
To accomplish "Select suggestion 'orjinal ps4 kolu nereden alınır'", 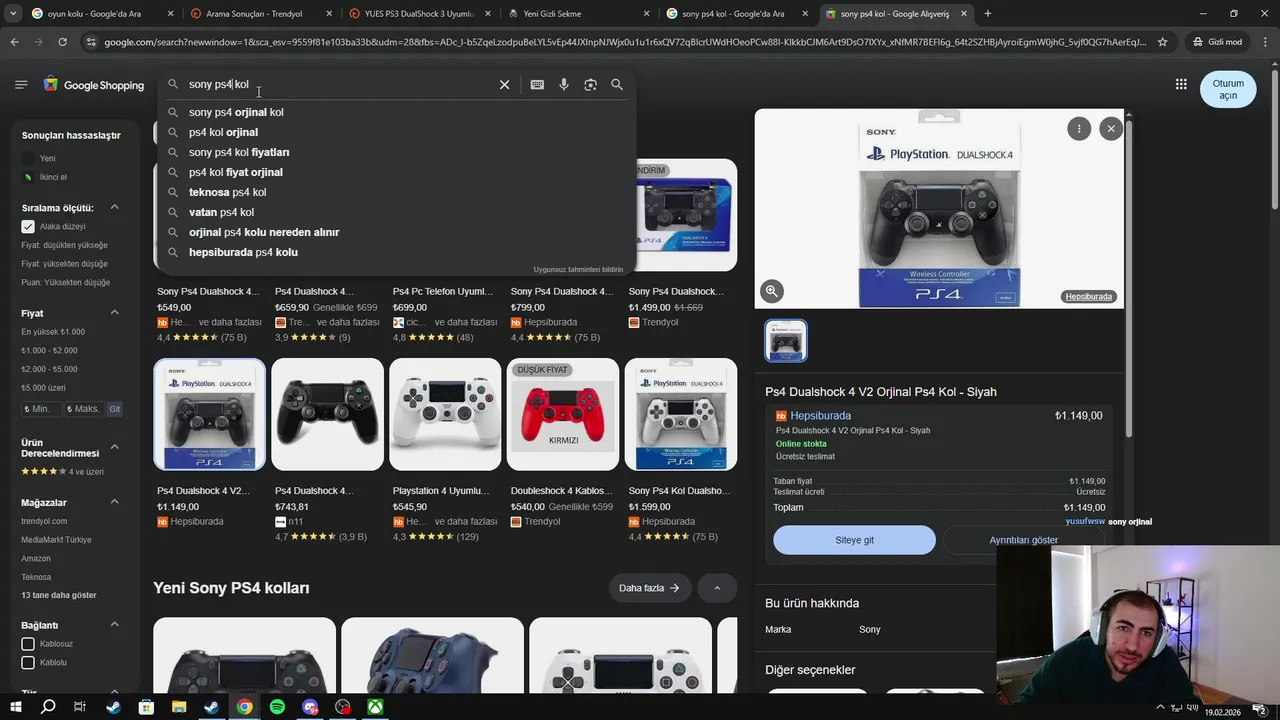I will click(x=264, y=232).
